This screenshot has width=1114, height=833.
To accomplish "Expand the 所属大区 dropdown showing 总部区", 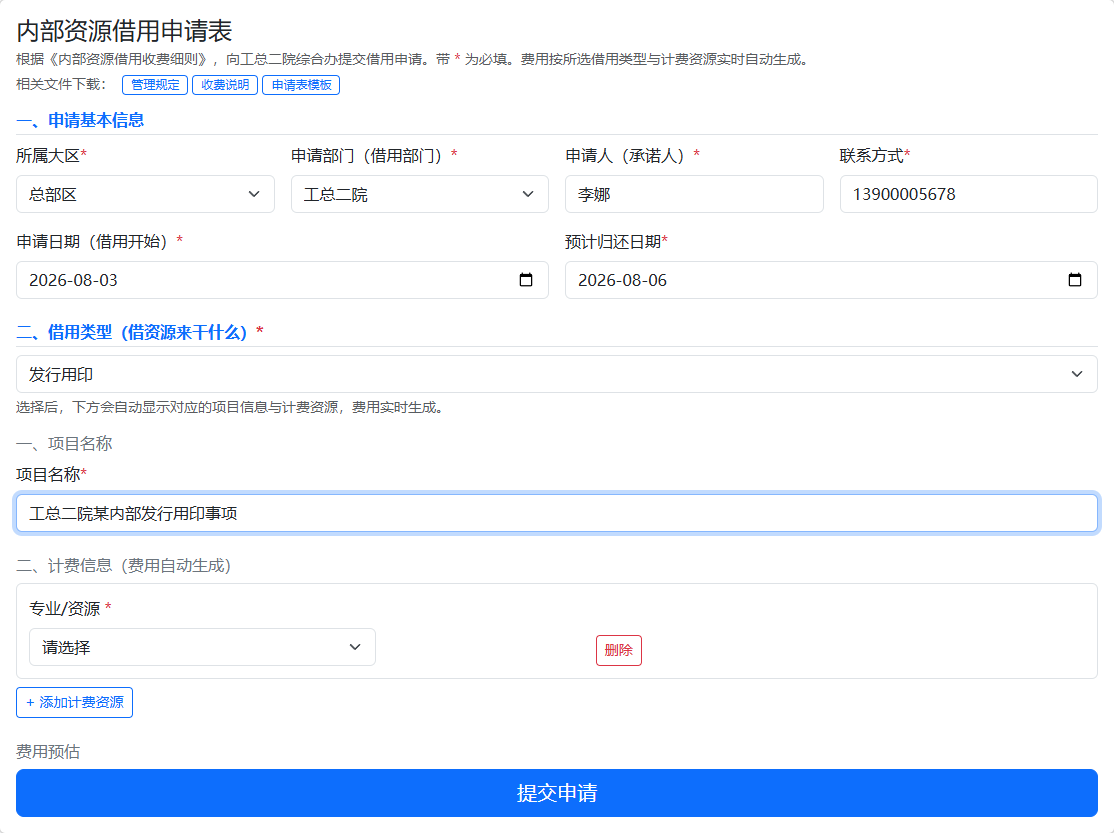I will pyautogui.click(x=145, y=194).
